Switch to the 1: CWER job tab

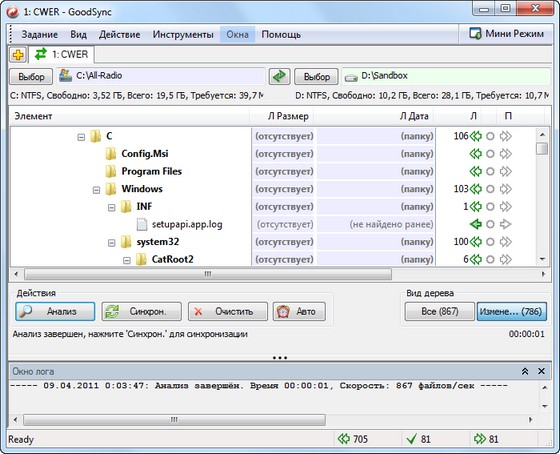(x=61, y=54)
